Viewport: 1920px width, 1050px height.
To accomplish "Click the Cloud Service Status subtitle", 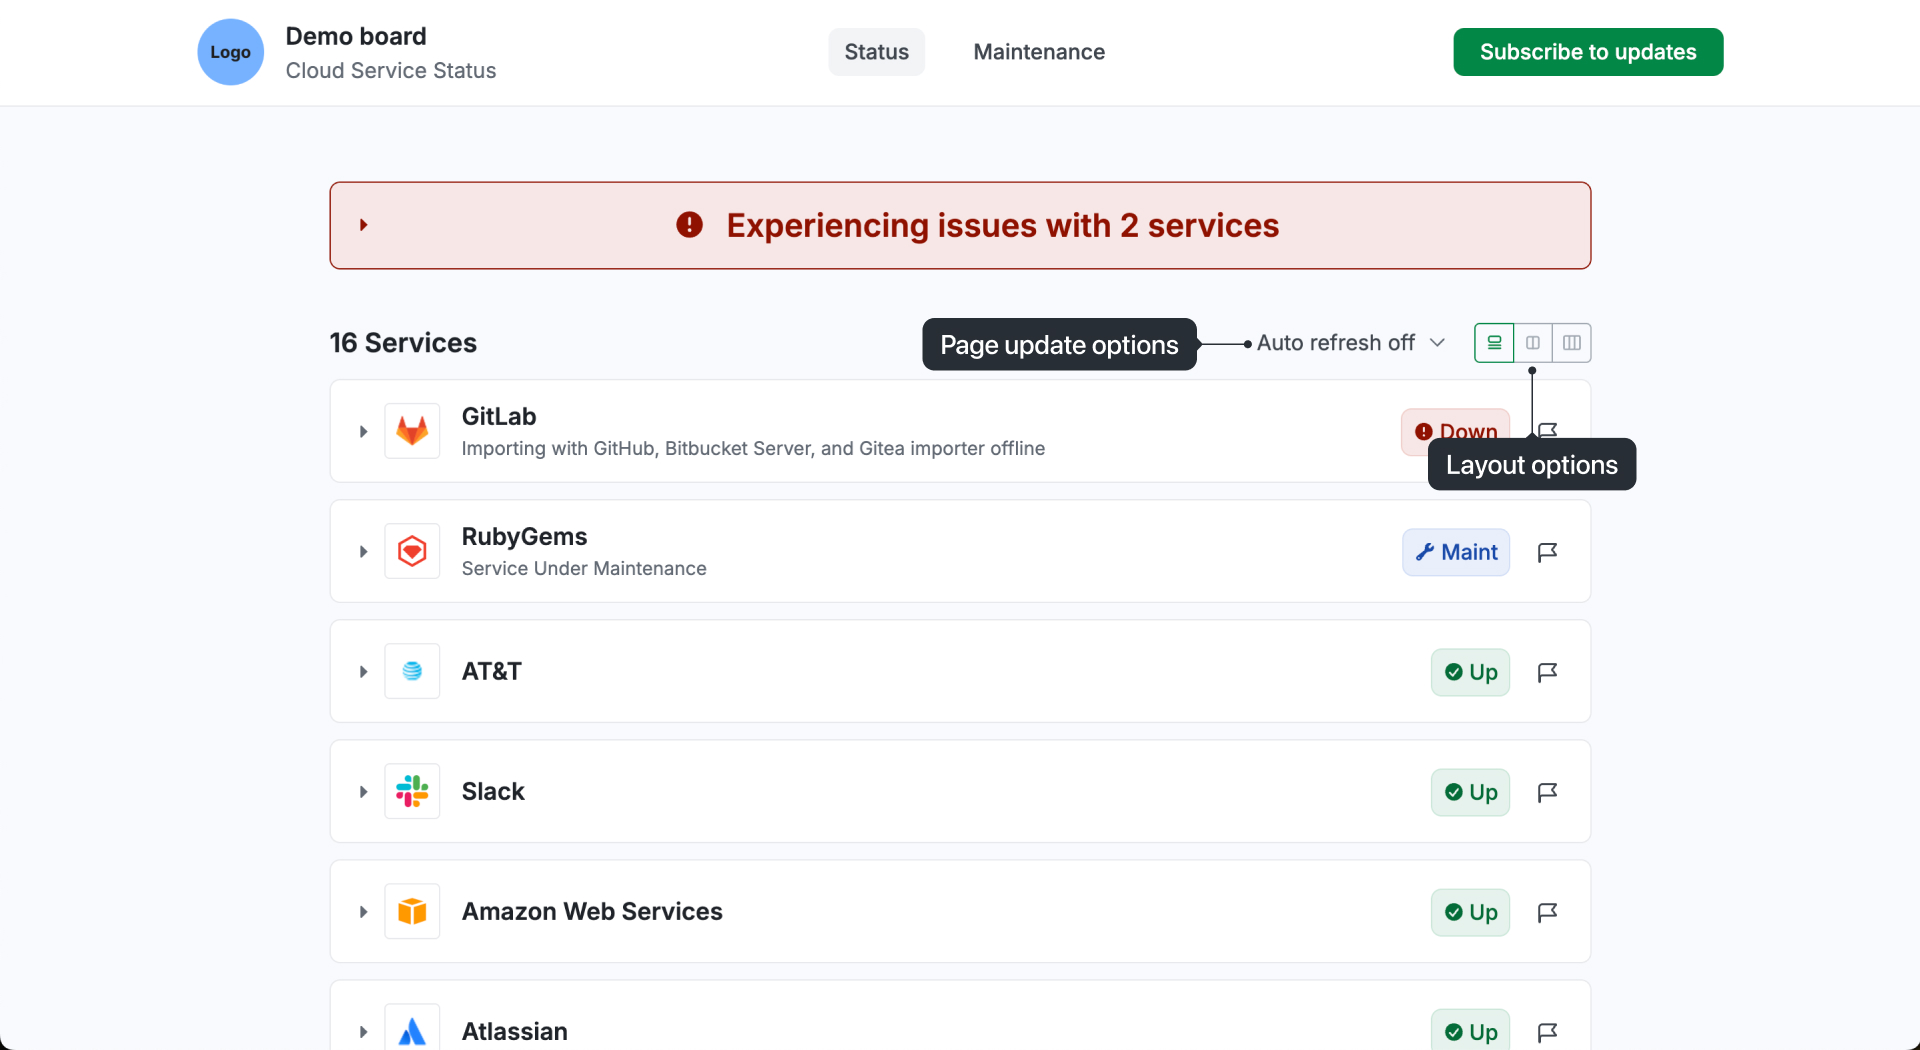I will click(391, 70).
